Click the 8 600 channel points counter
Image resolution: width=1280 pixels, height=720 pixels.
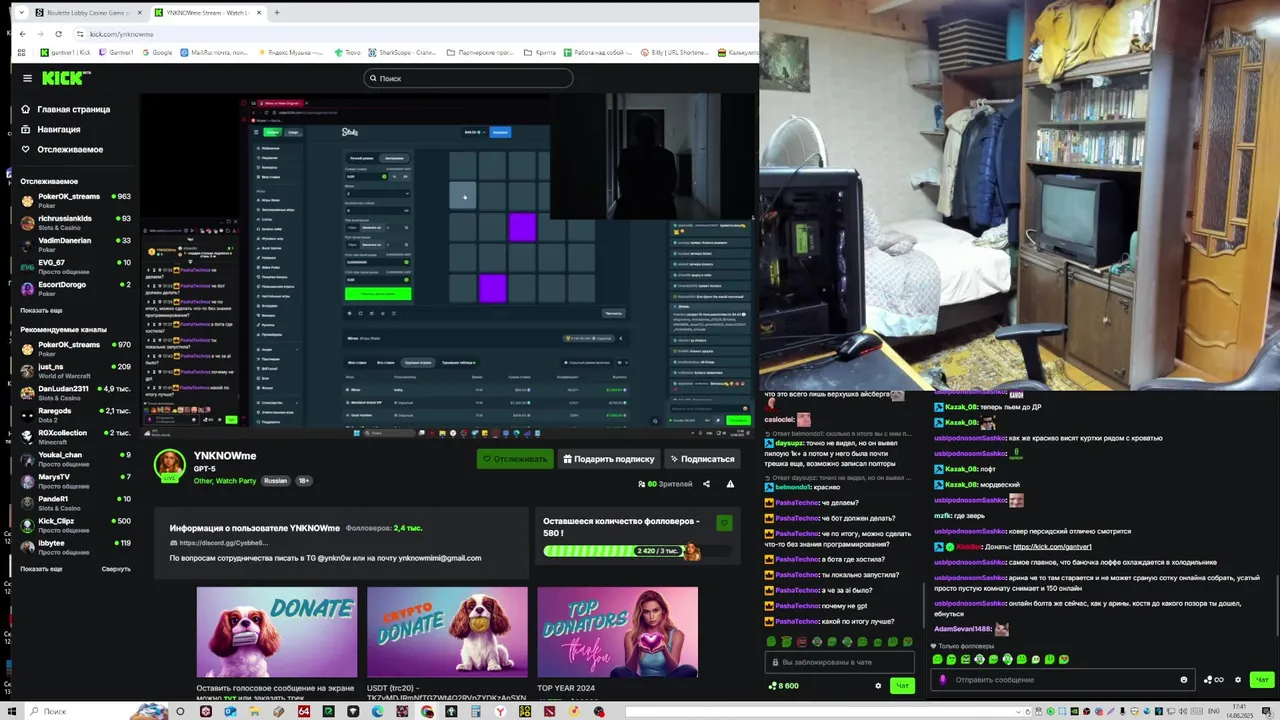click(783, 686)
